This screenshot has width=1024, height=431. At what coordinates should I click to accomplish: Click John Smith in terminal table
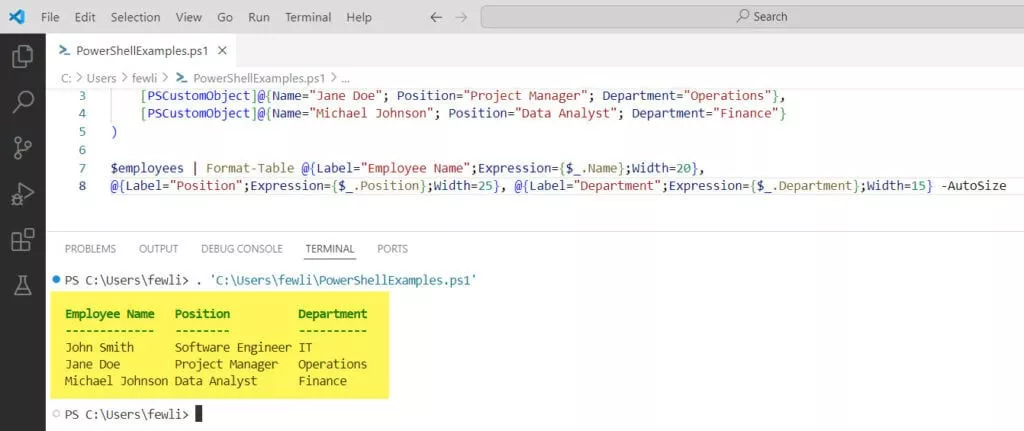click(99, 347)
